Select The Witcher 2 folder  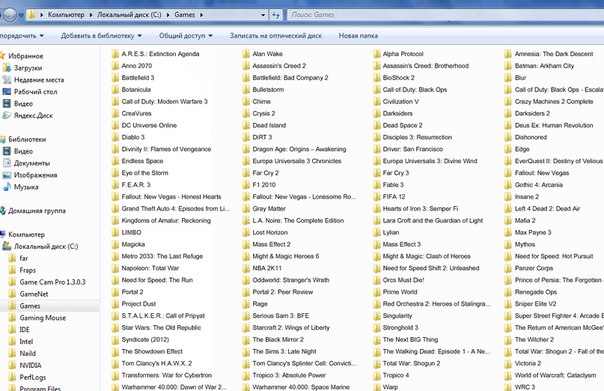[x=534, y=339]
